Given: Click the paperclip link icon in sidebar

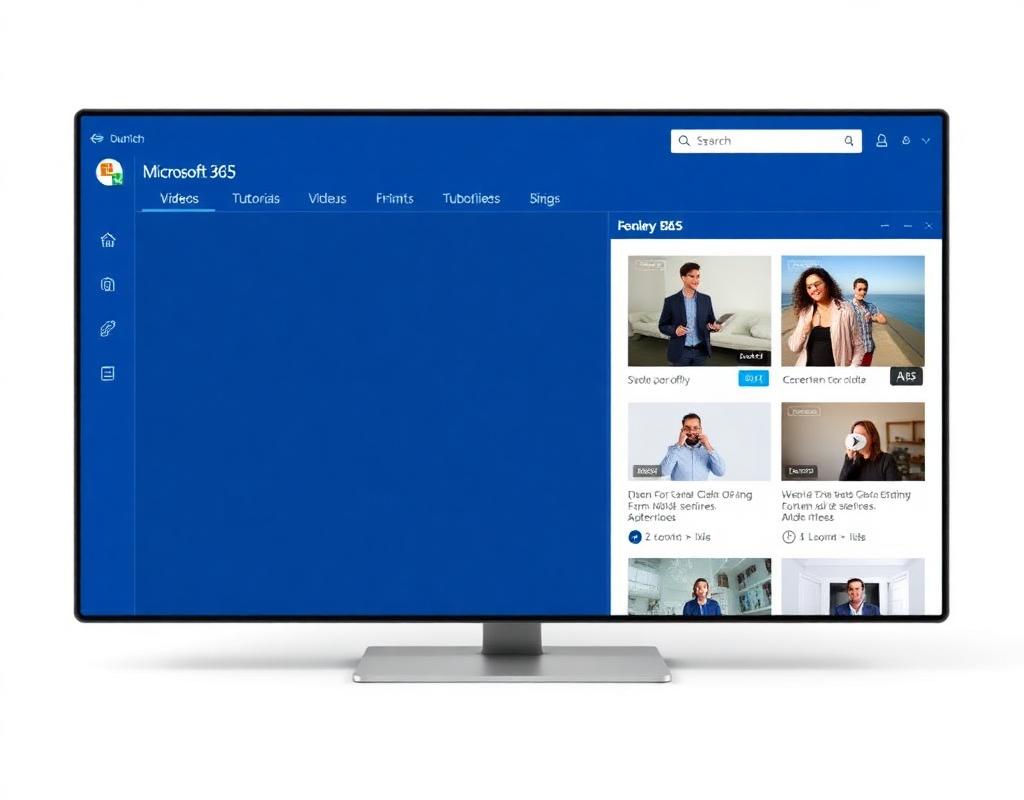Looking at the screenshot, I should point(108,328).
